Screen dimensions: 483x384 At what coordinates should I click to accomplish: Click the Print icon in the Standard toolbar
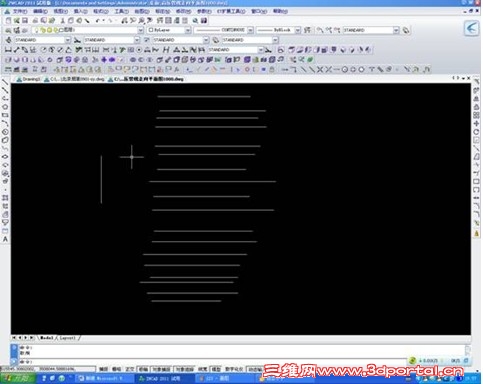pyautogui.click(x=36, y=21)
